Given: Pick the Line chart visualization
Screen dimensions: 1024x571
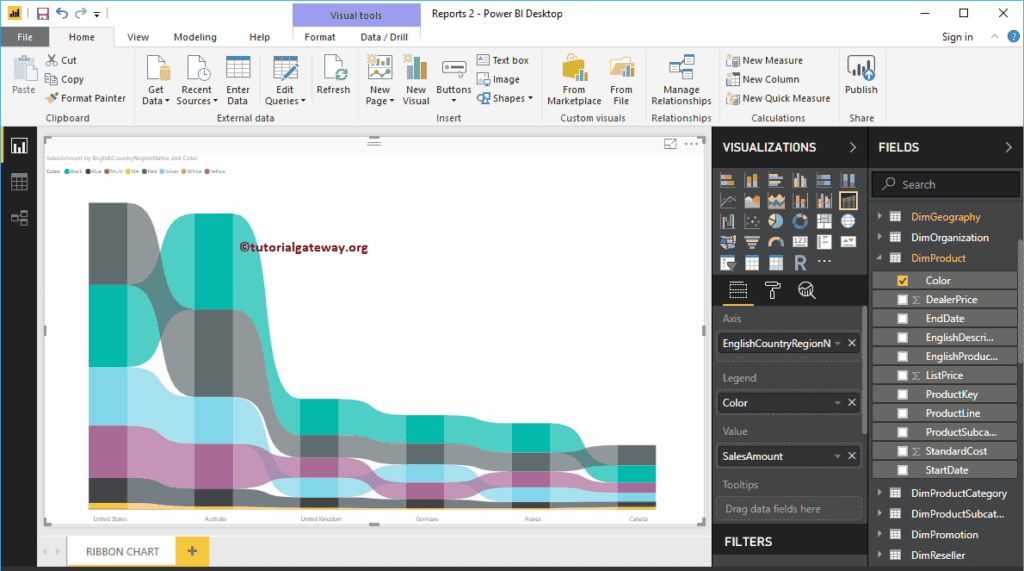Looking at the screenshot, I should pos(728,201).
